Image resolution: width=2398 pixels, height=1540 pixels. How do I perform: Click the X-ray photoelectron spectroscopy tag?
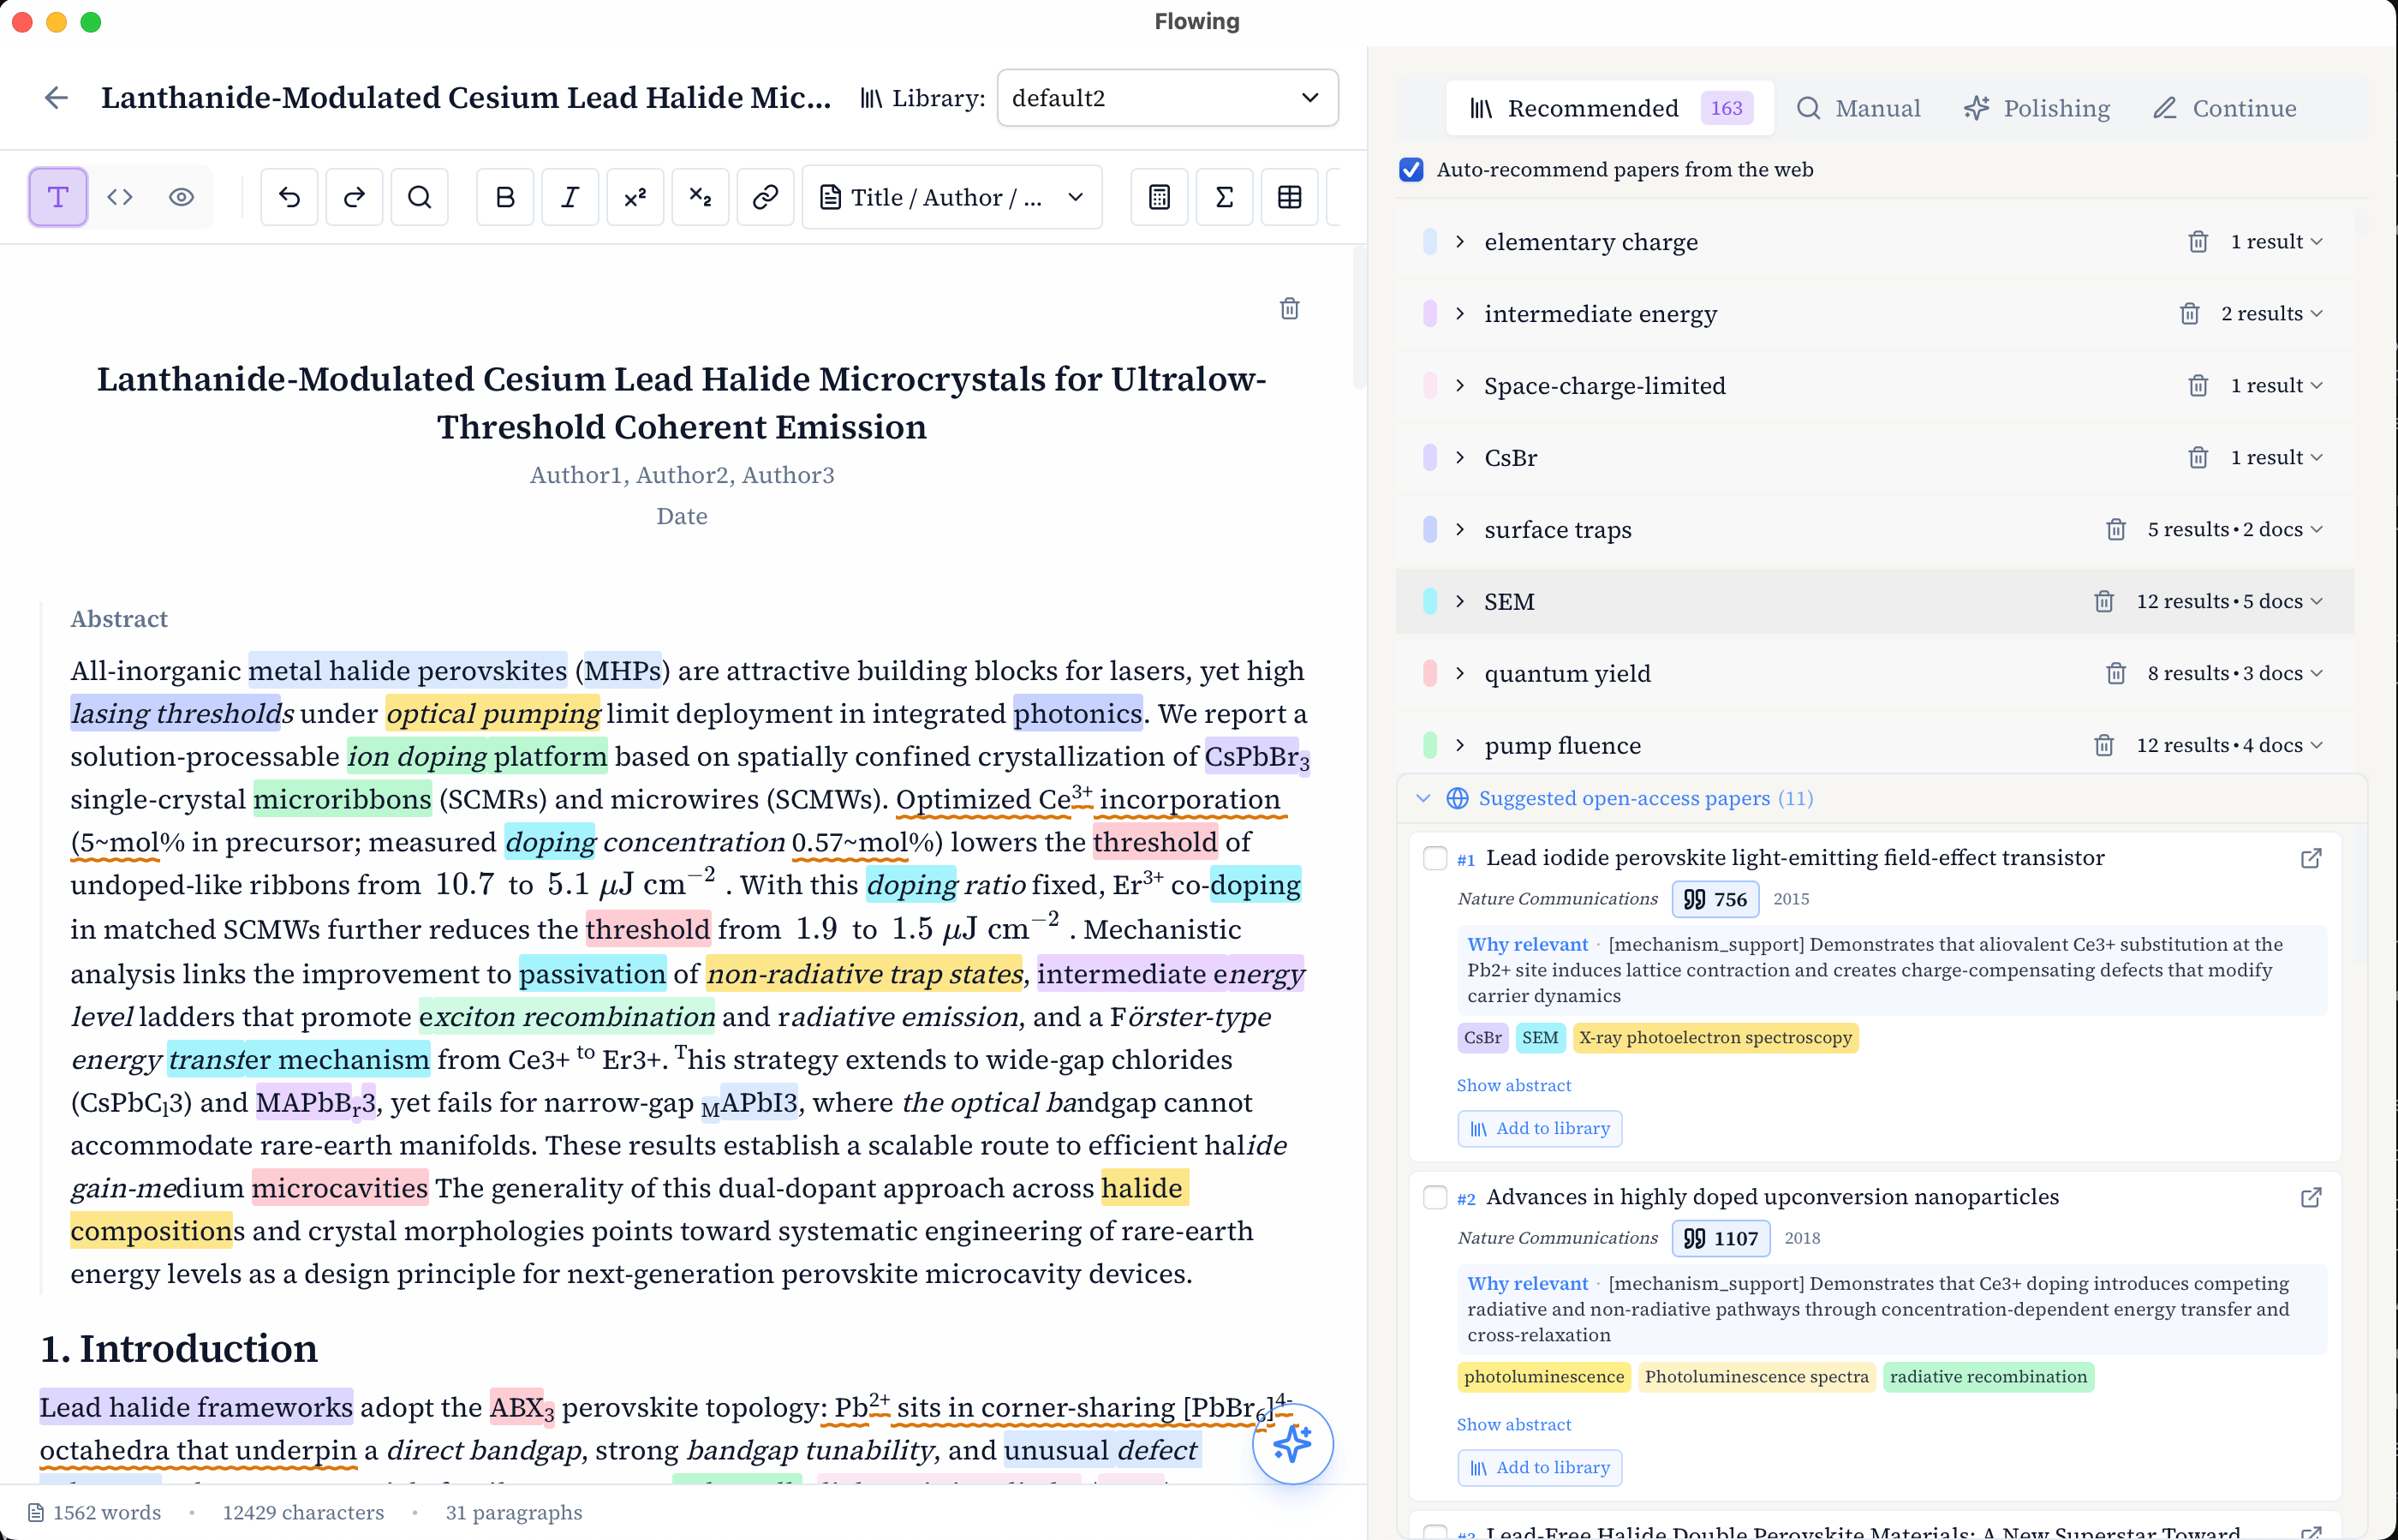pos(1715,1038)
